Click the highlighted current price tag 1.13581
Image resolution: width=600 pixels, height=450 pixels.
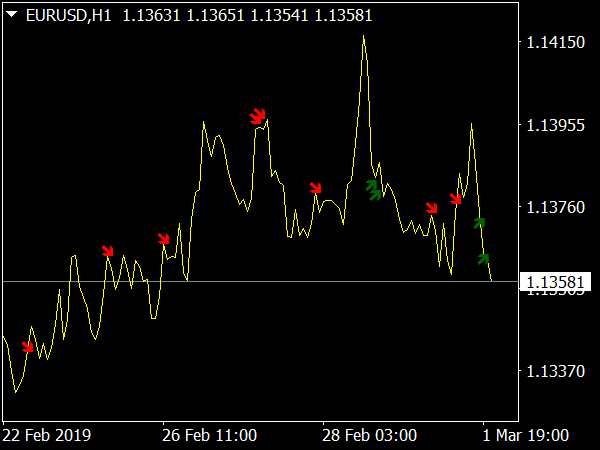click(x=555, y=282)
